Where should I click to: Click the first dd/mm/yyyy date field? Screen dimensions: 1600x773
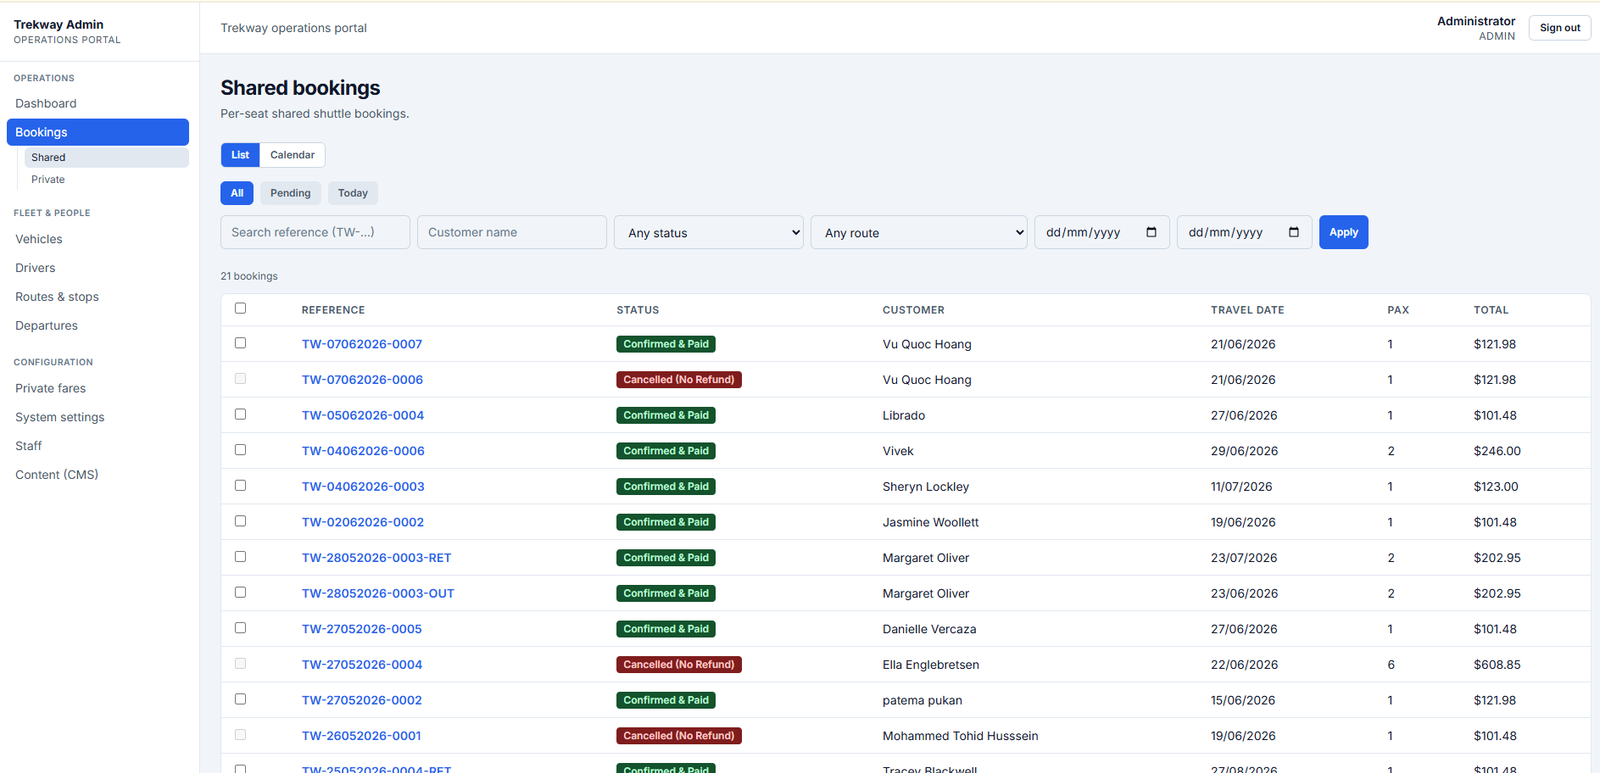[x=1102, y=232]
